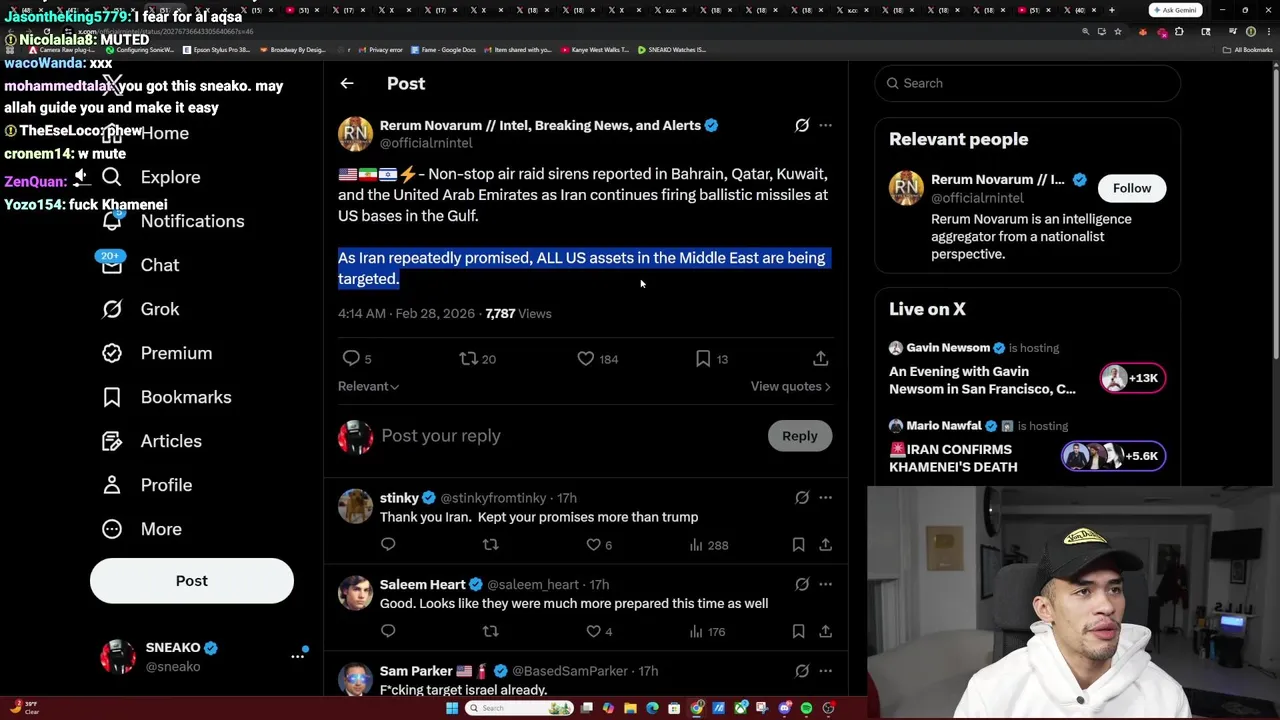Screen dimensions: 1280x720
Task: Reply to the Rerum Novarum post
Action: click(x=356, y=358)
